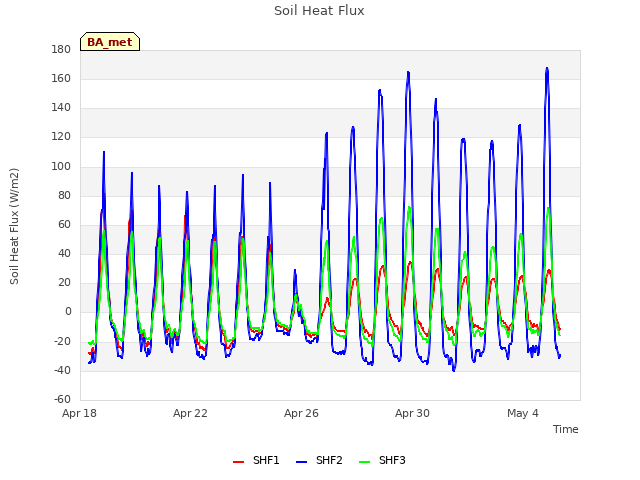Viewport: 640px width, 480px height.
Task: Click the tallest blue SHF2 peak near May 4
Action: (x=547, y=69)
